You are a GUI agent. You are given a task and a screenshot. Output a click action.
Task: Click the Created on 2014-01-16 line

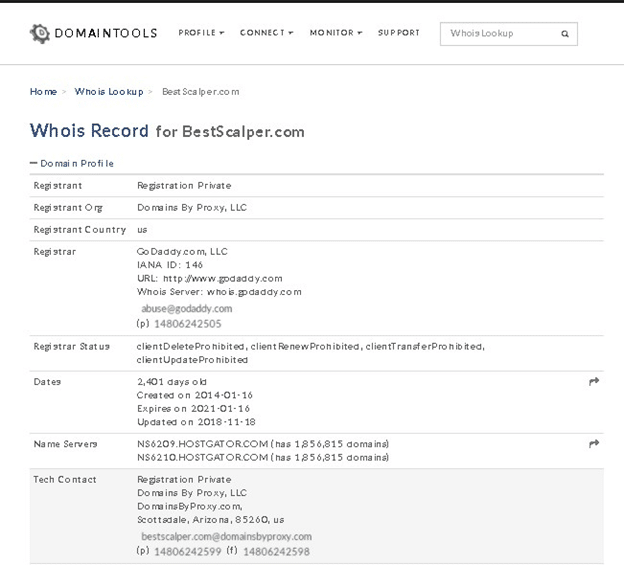(195, 396)
